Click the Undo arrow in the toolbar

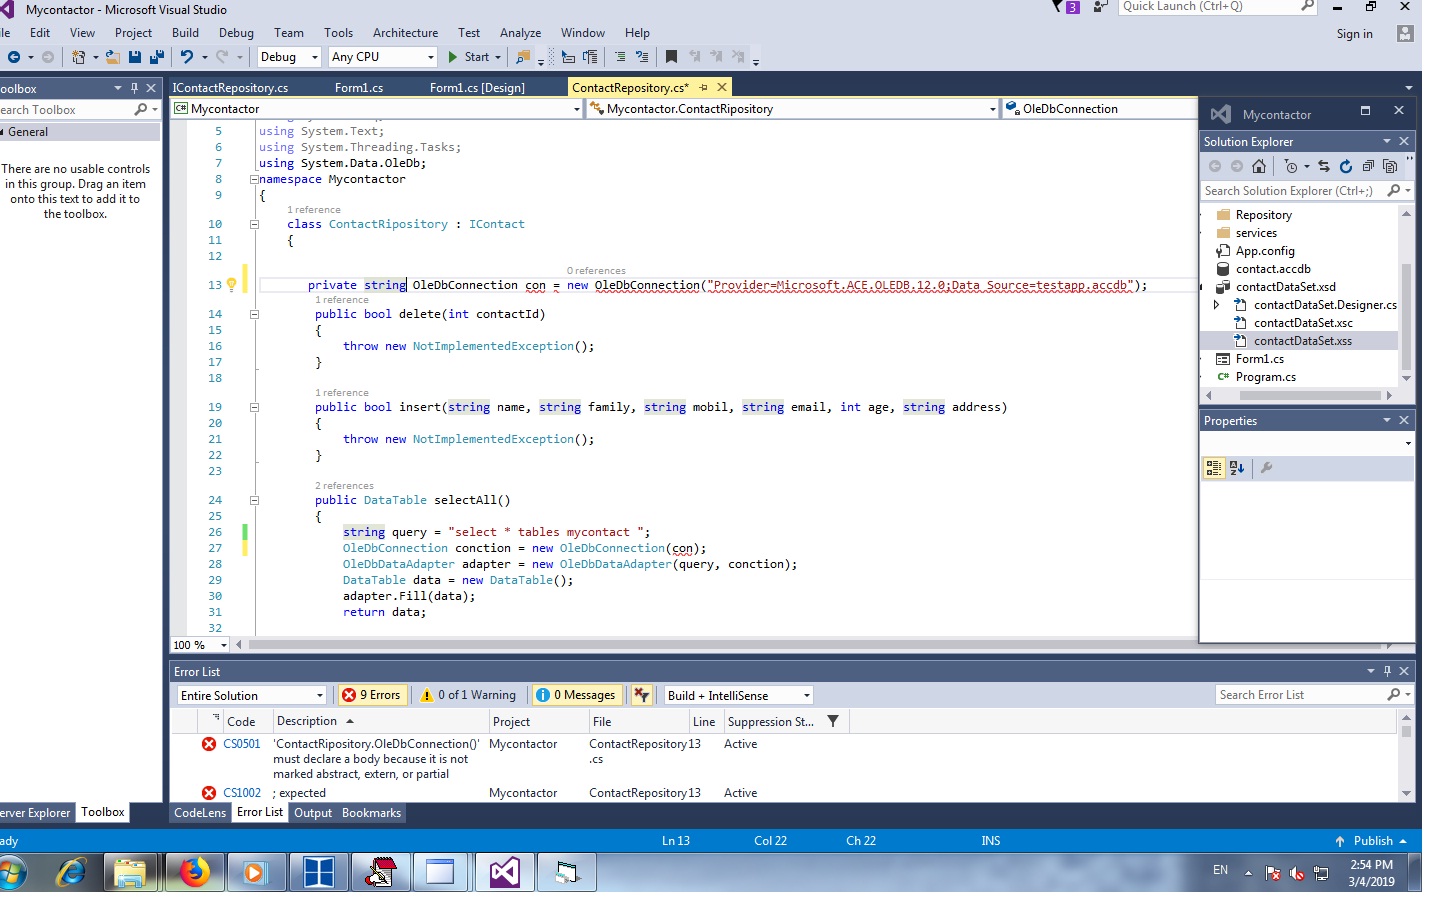click(186, 57)
